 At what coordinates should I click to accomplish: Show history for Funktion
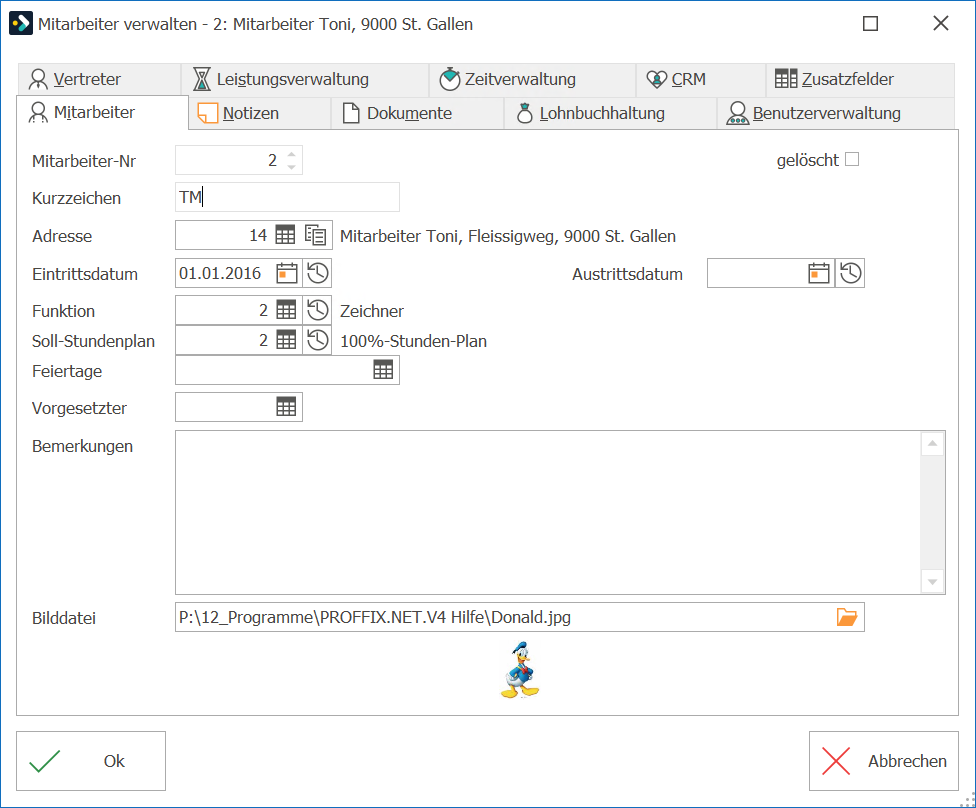coord(317,310)
